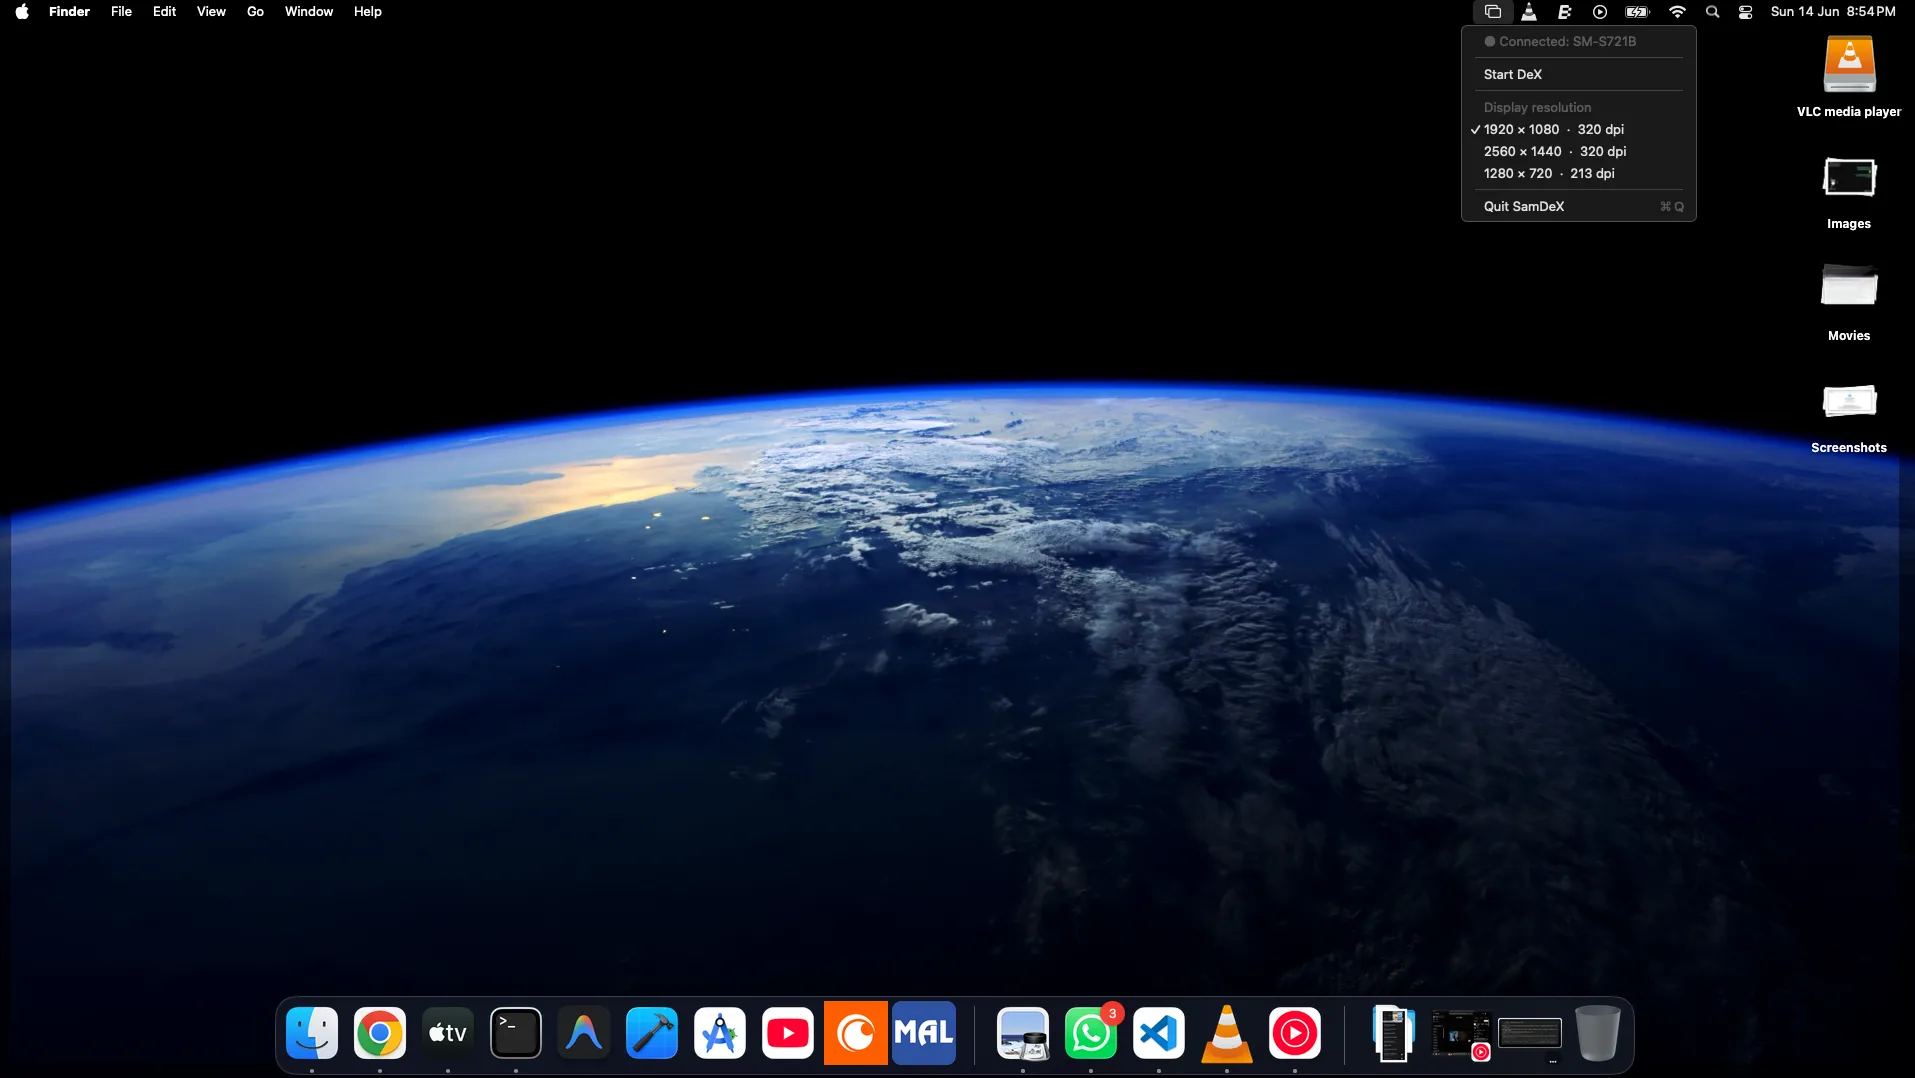The width and height of the screenshot is (1915, 1078).
Task: Select VLC media player disk on desktop
Action: point(1849,77)
